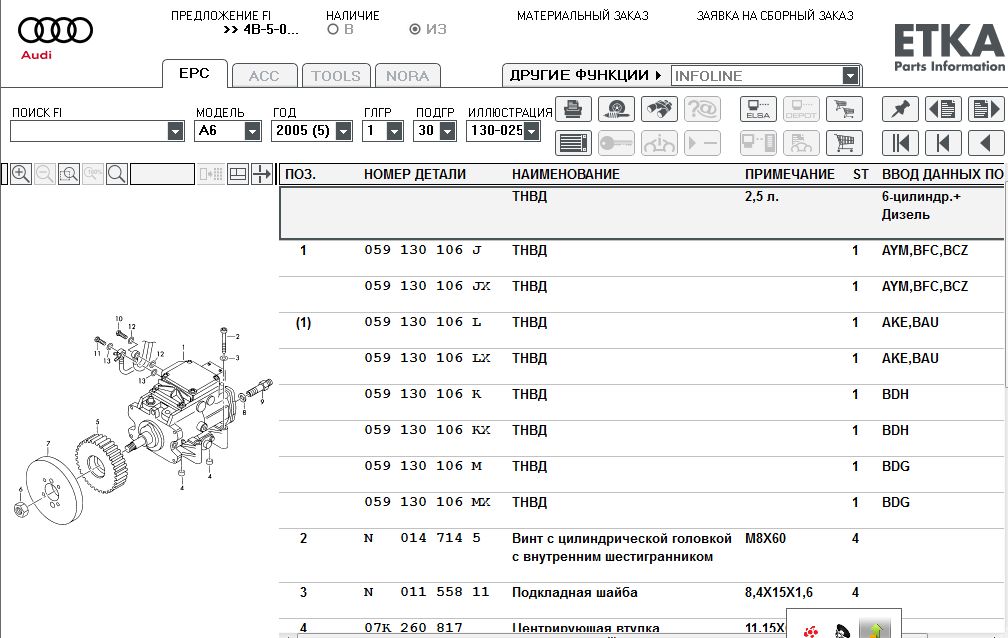Click the plain left arrow button
This screenshot has width=1008, height=638.
point(986,143)
